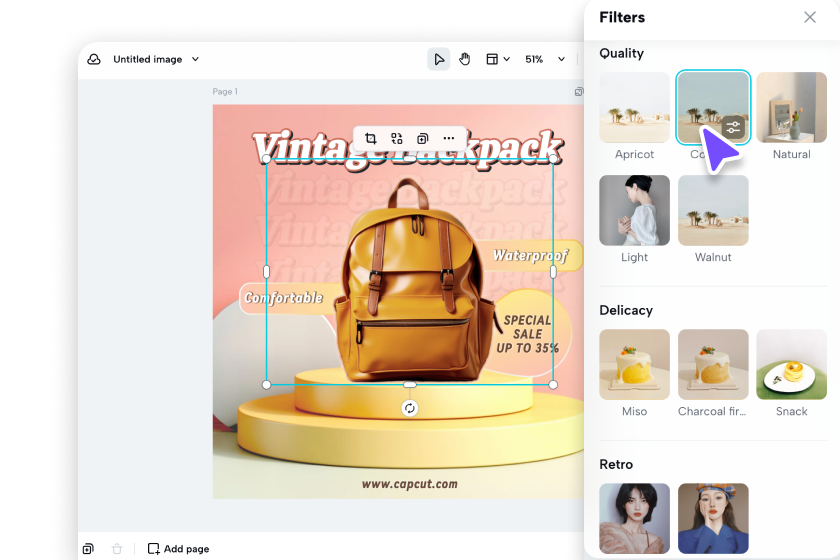Screen dimensions: 840x560
Task: Apply the Snack filter
Action: click(791, 364)
